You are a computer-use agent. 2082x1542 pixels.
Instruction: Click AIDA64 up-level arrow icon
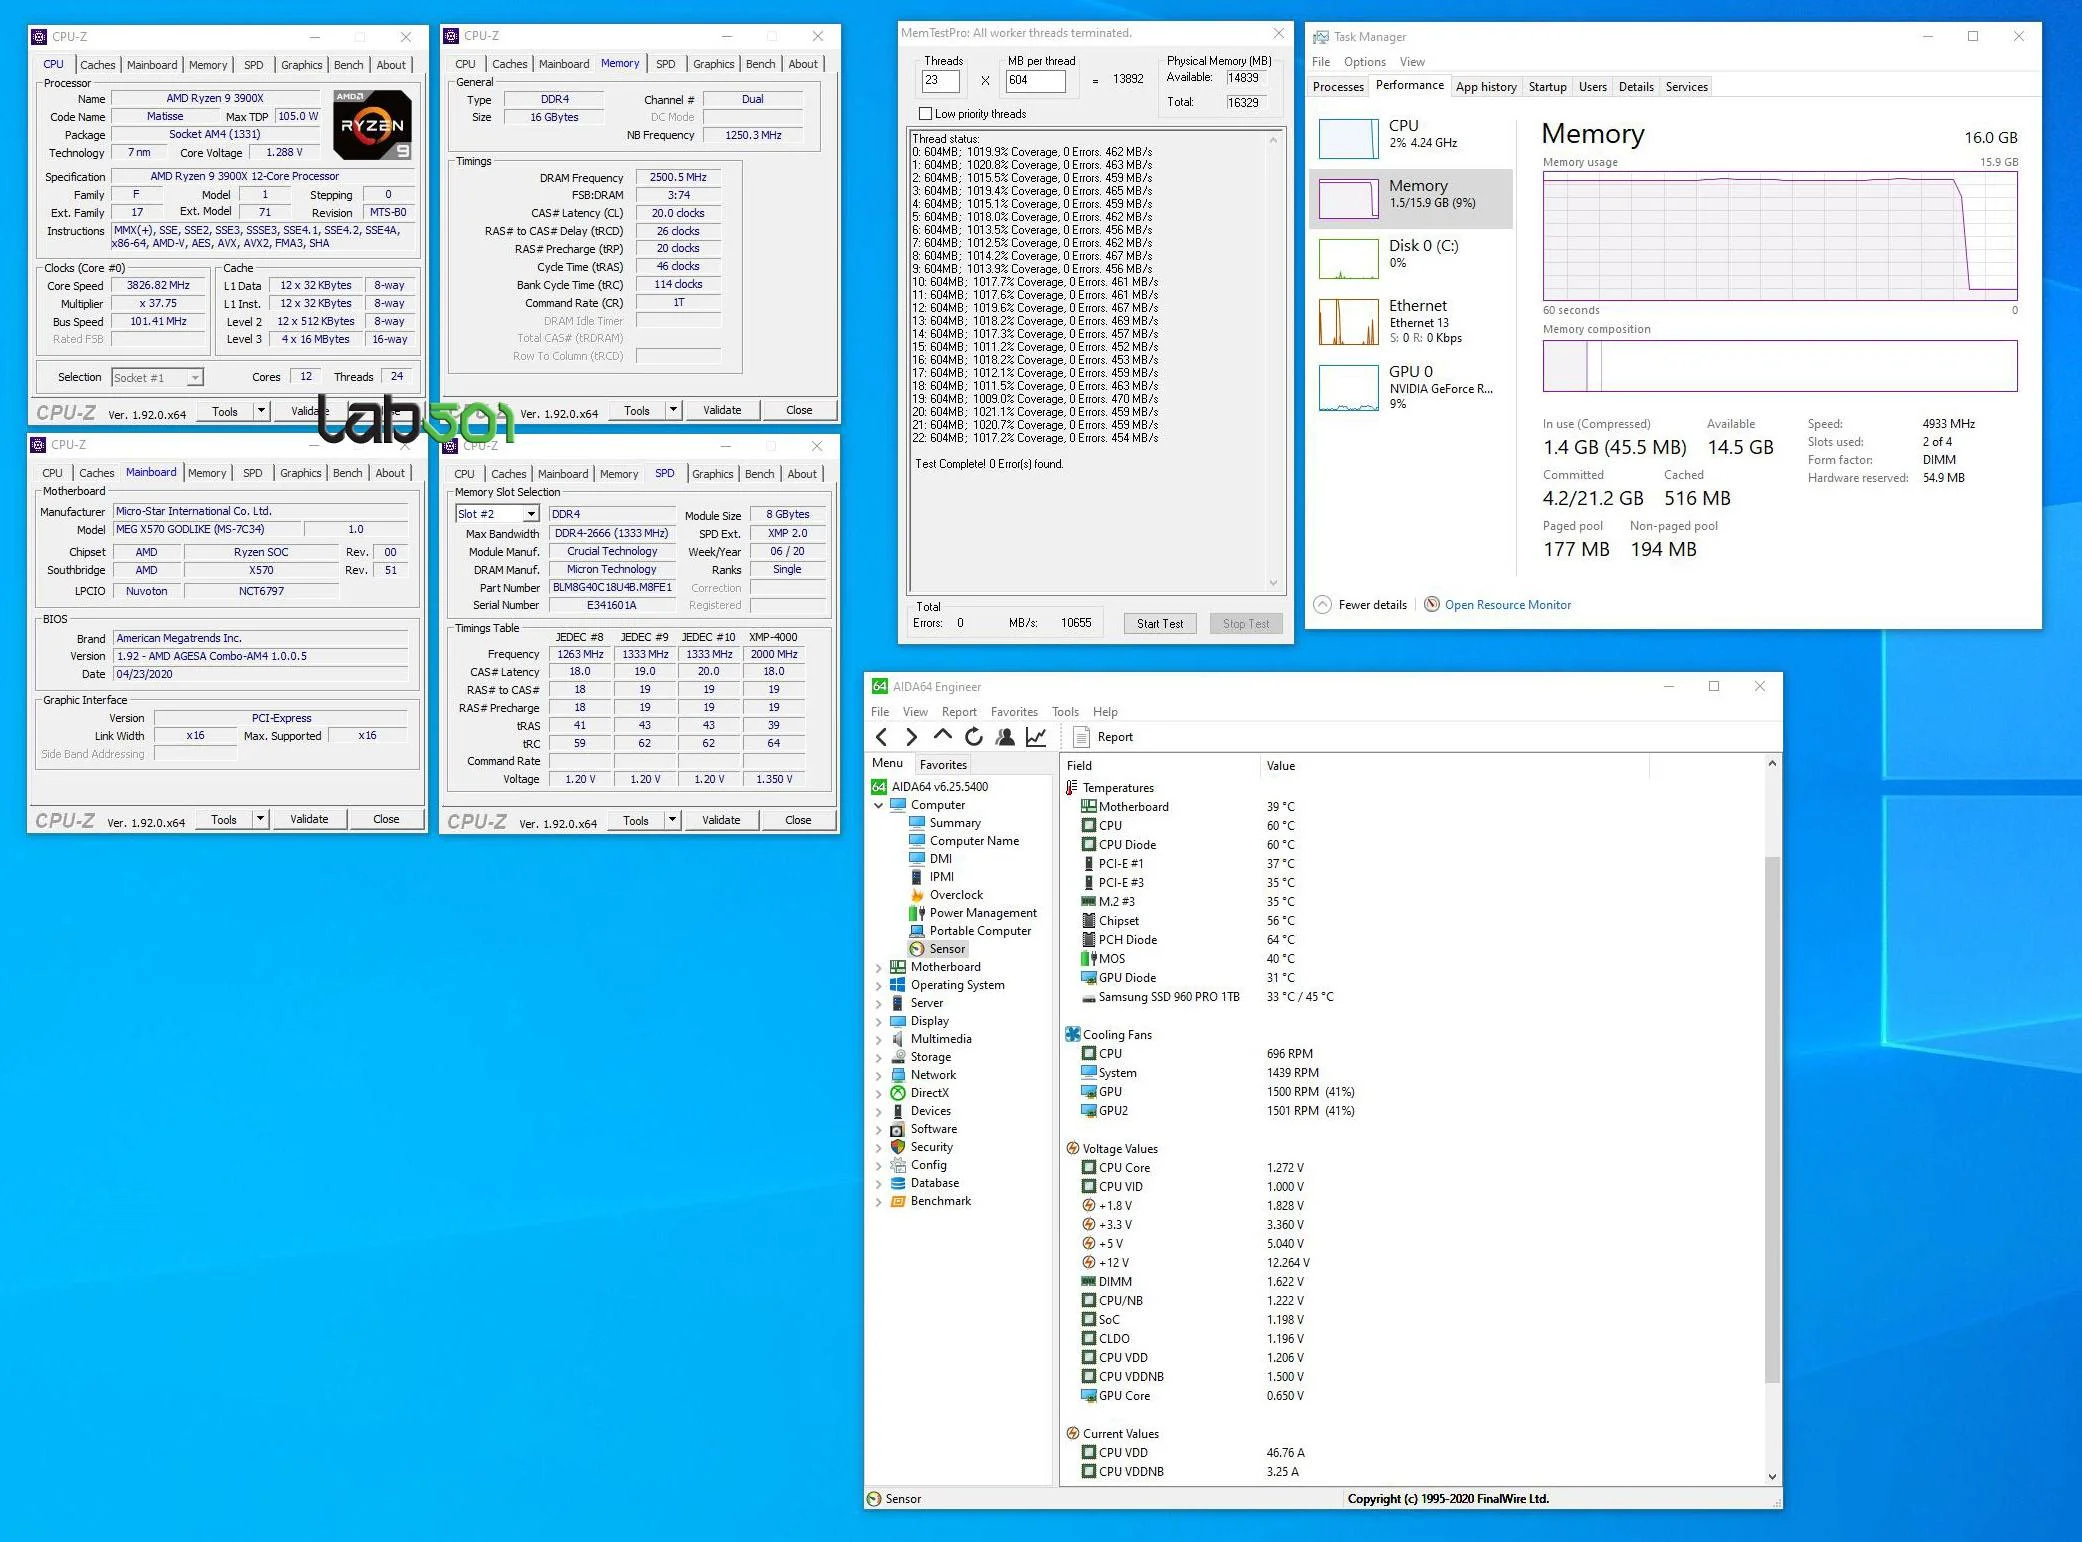pos(942,736)
